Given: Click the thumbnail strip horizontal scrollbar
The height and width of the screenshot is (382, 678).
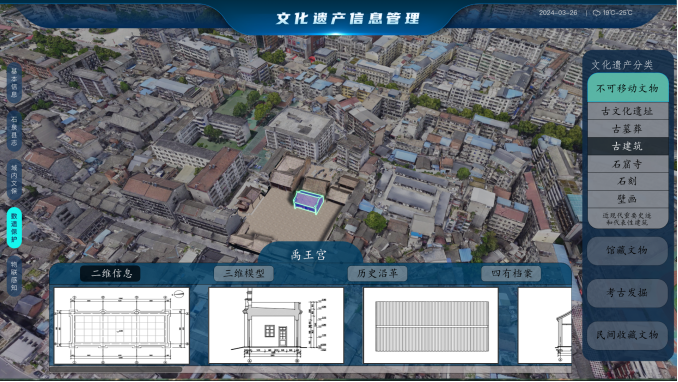Looking at the screenshot, I should pyautogui.click(x=116, y=369).
